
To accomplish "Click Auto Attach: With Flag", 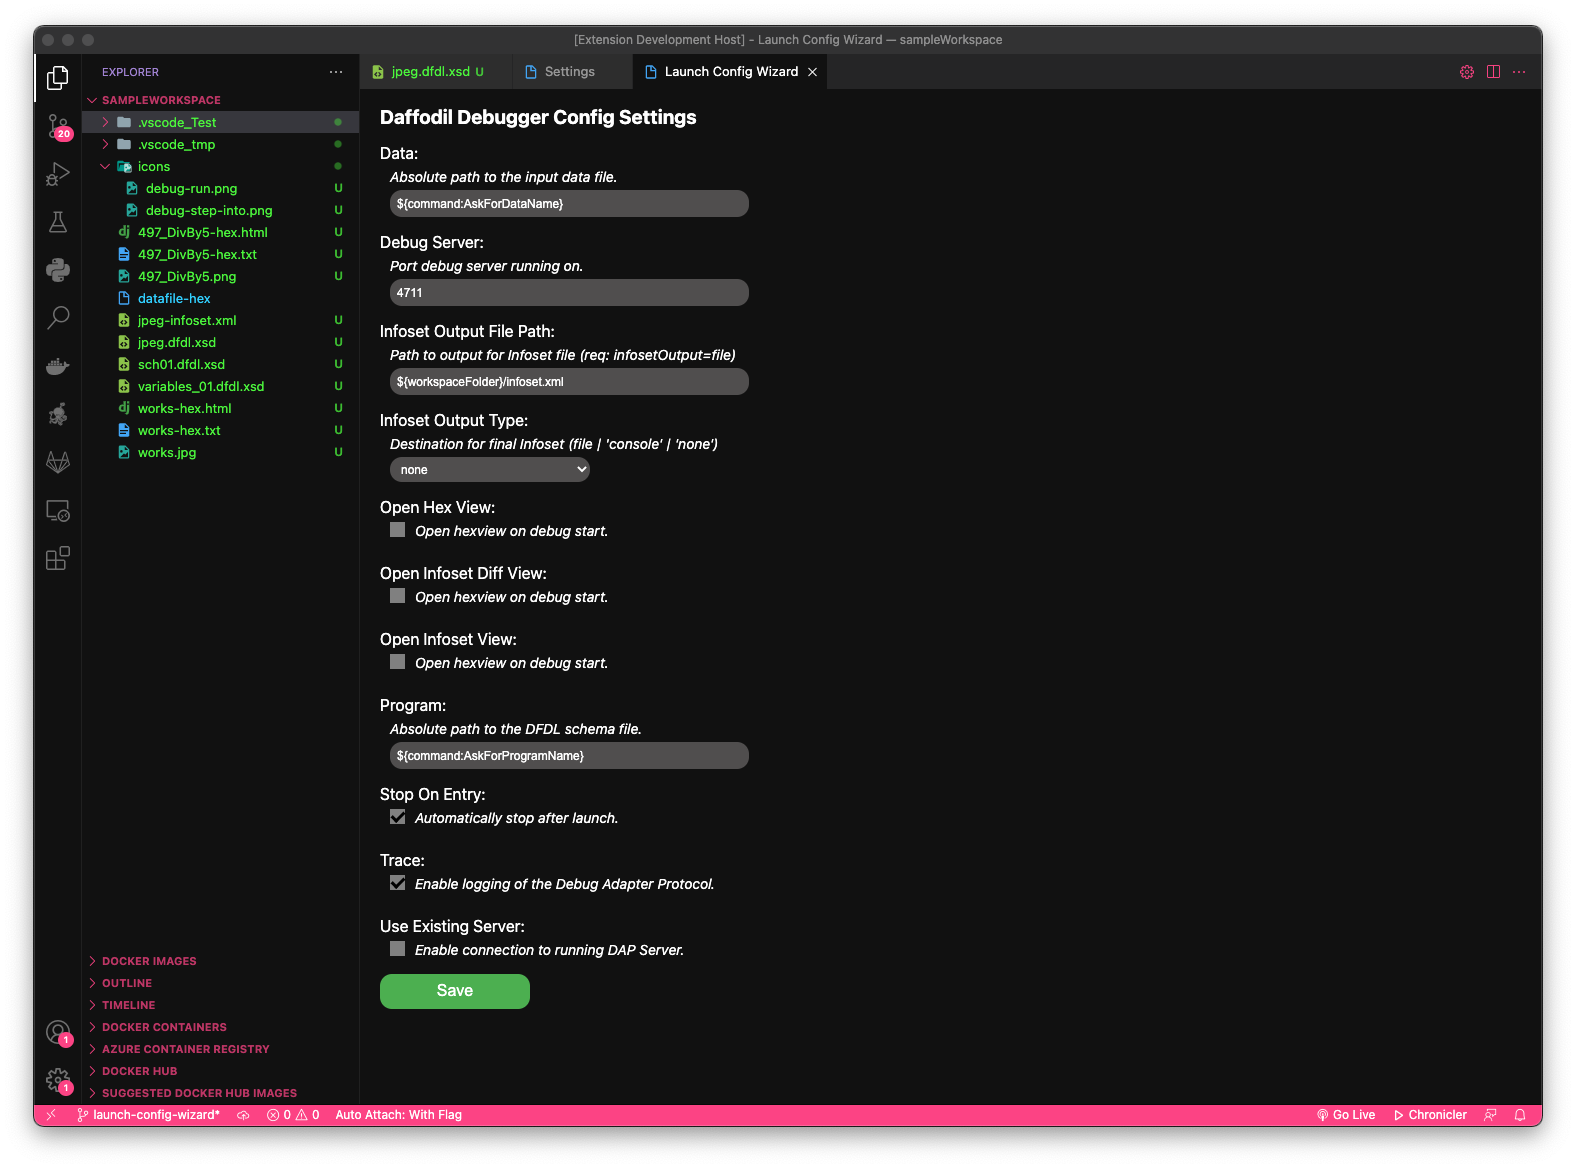I will click(x=398, y=1115).
